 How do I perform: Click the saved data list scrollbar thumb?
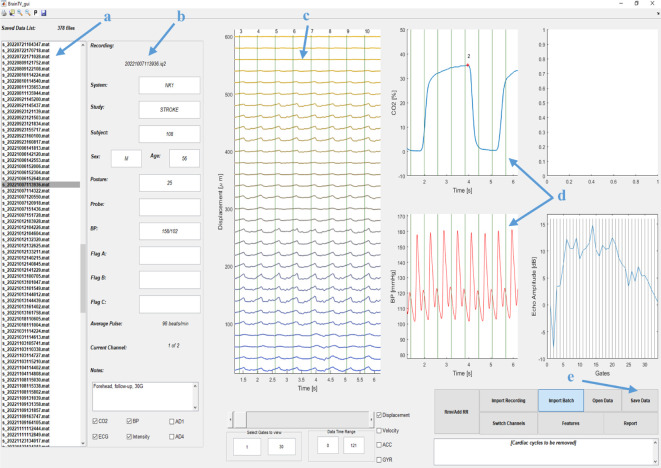83,278
